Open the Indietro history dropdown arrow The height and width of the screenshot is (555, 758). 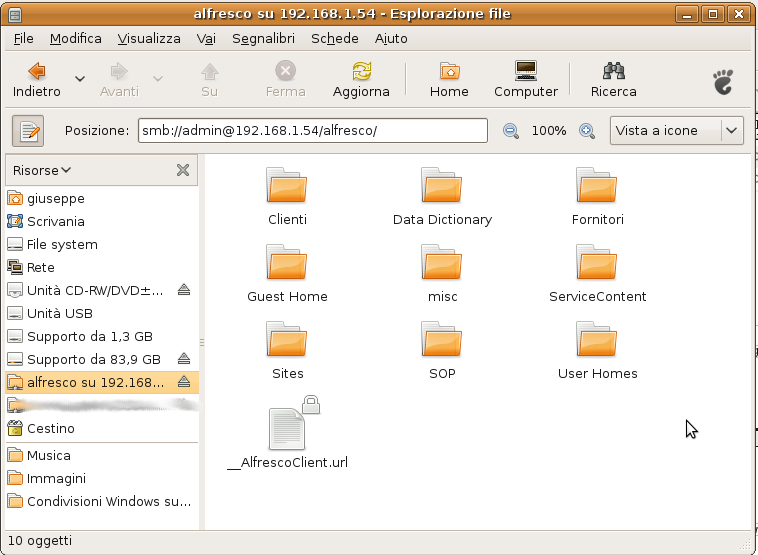point(80,78)
